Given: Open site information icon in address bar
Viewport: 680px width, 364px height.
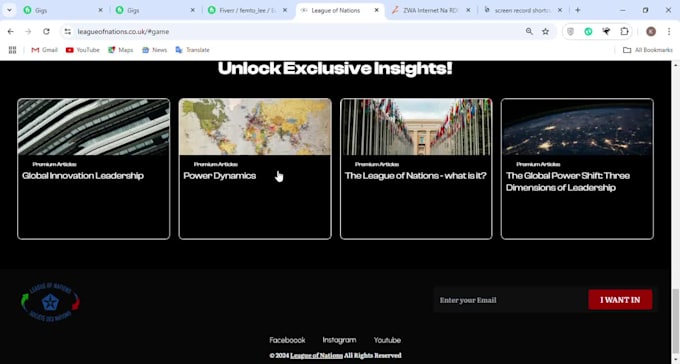Looking at the screenshot, I should 67,31.
